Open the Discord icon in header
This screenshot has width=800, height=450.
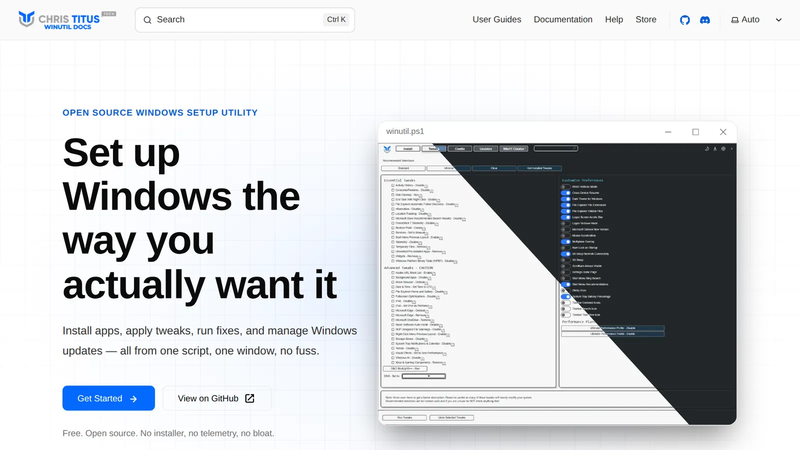coord(705,20)
